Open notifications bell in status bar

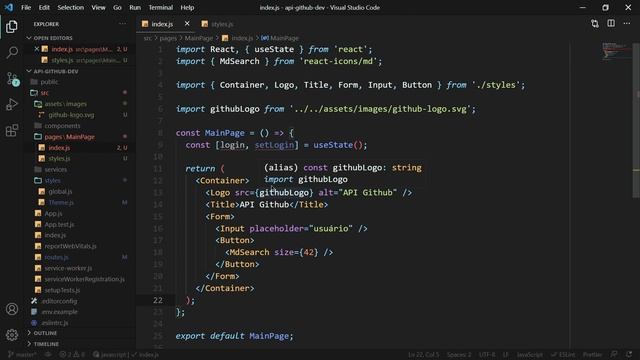(629, 354)
